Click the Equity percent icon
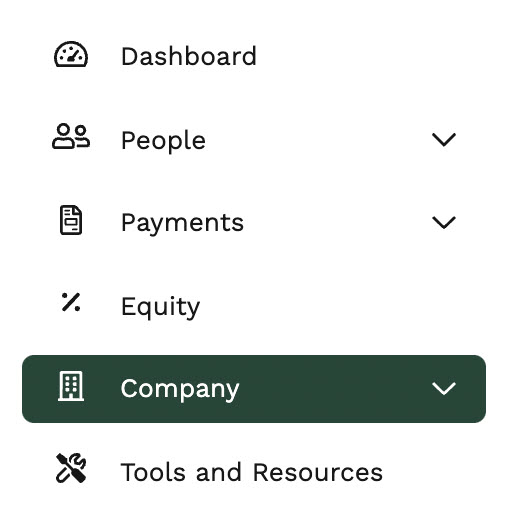 71,302
